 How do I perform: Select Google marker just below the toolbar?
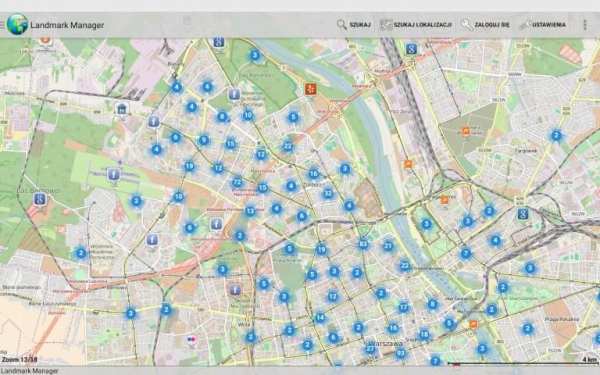click(218, 42)
